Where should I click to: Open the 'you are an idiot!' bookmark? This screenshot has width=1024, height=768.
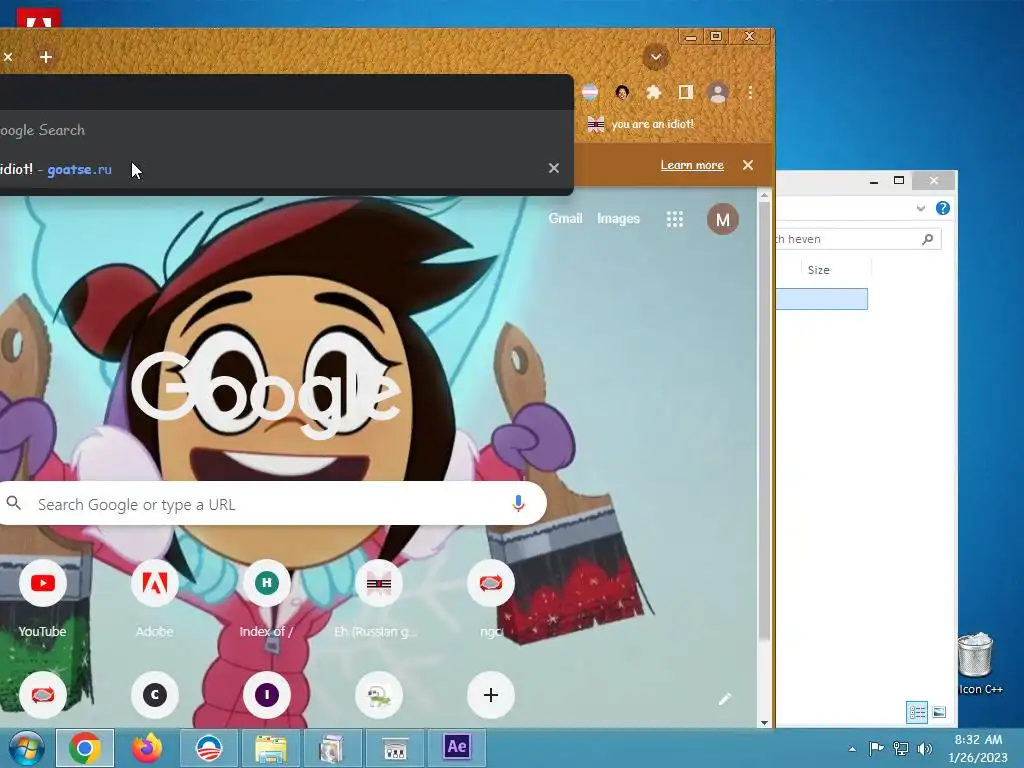point(640,124)
